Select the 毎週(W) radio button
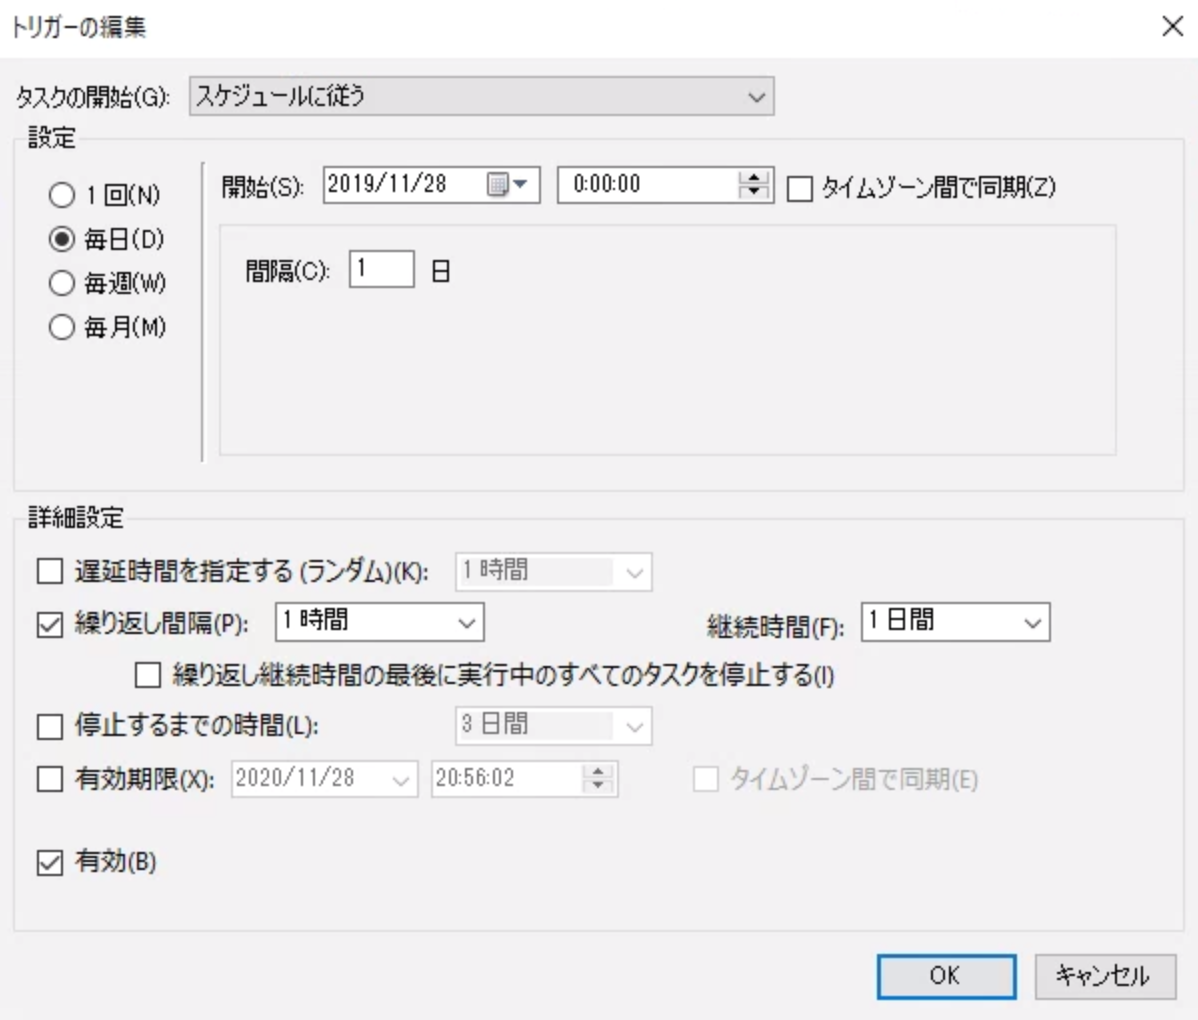This screenshot has height=1020, width=1198. pyautogui.click(x=62, y=284)
